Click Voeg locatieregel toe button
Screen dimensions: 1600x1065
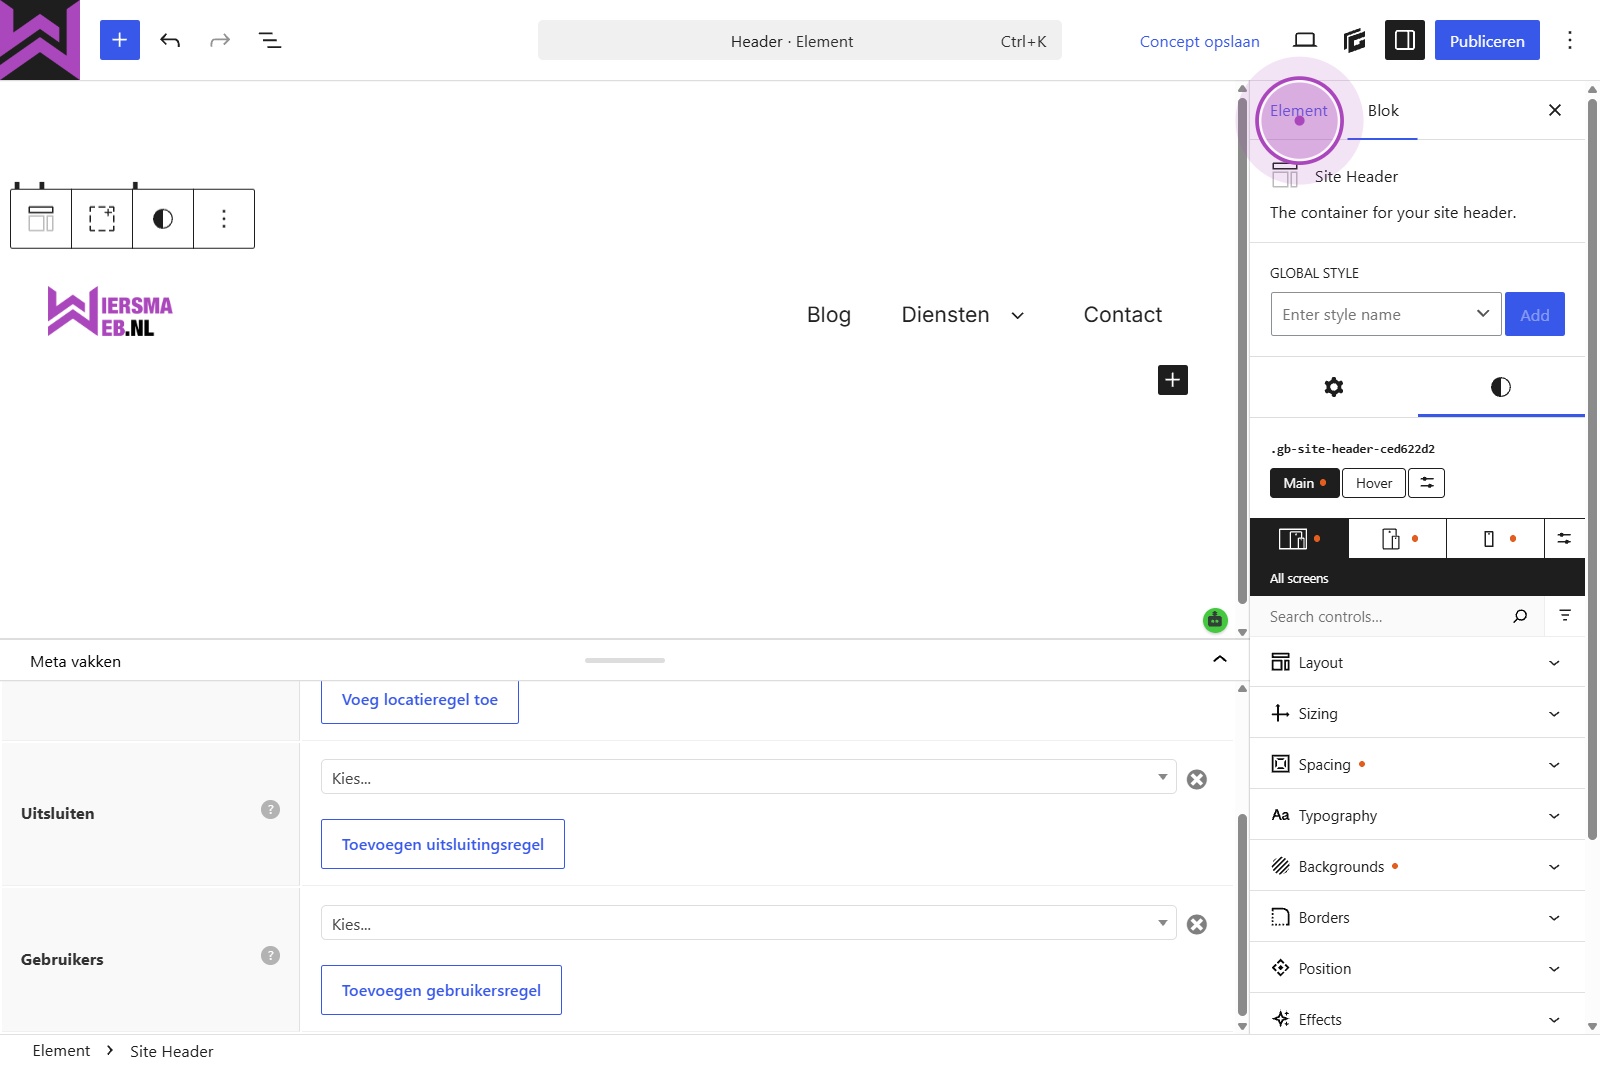click(x=420, y=700)
